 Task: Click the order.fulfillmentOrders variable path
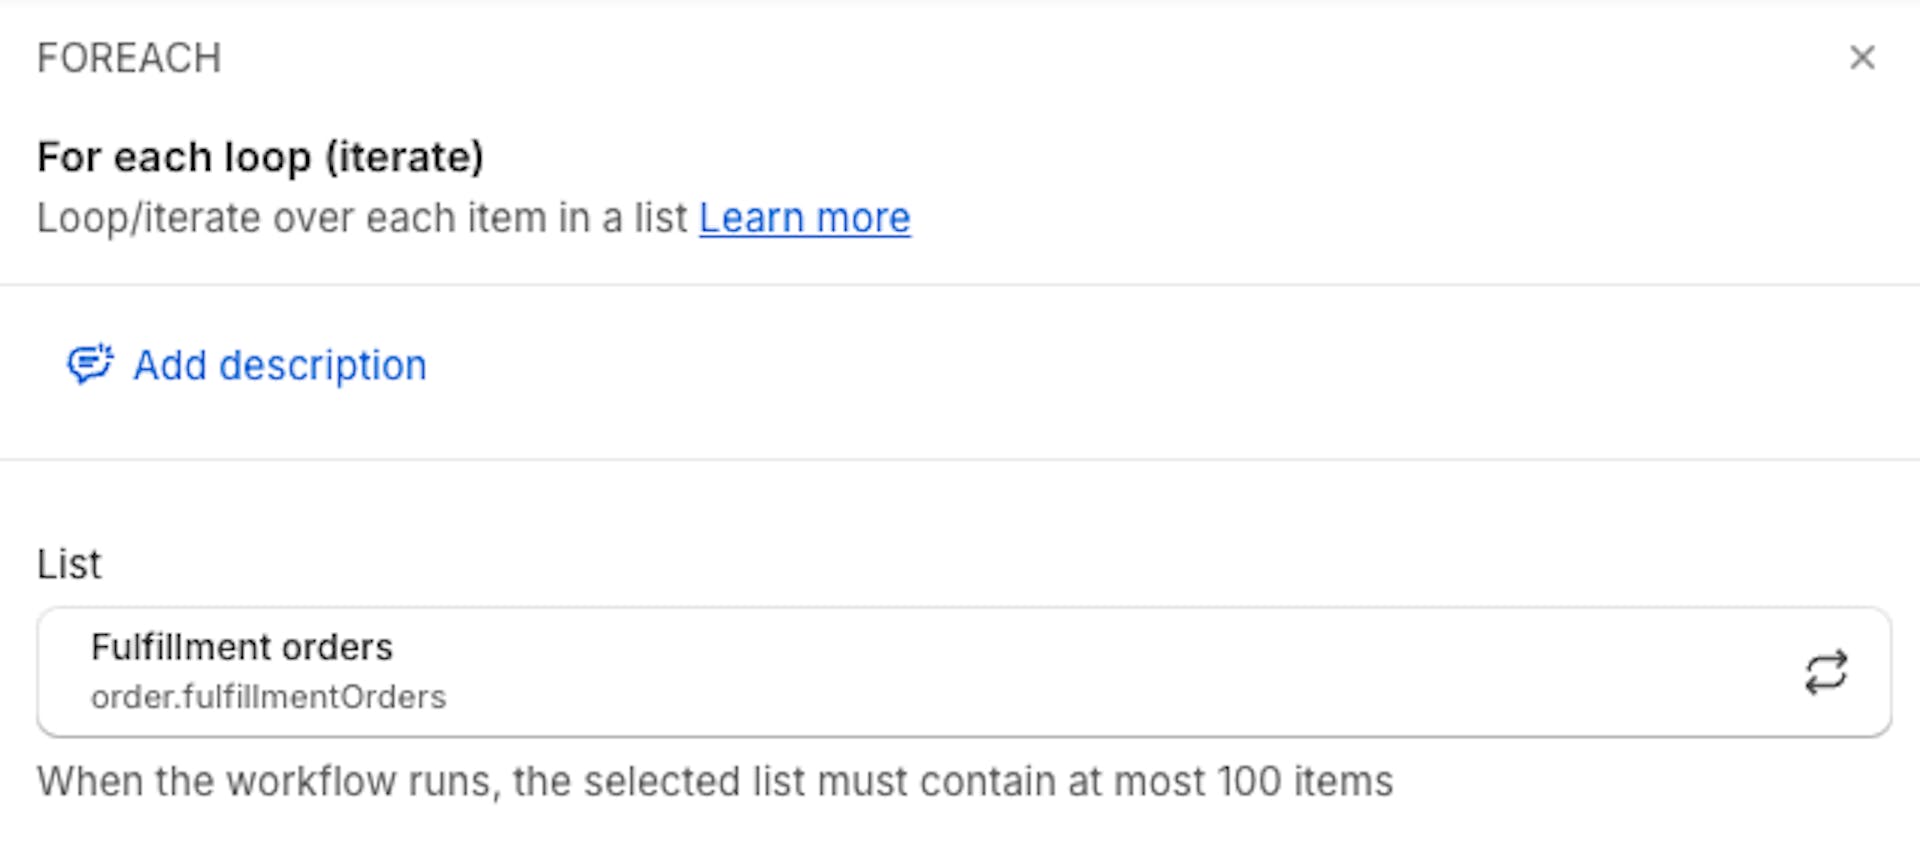coord(268,697)
